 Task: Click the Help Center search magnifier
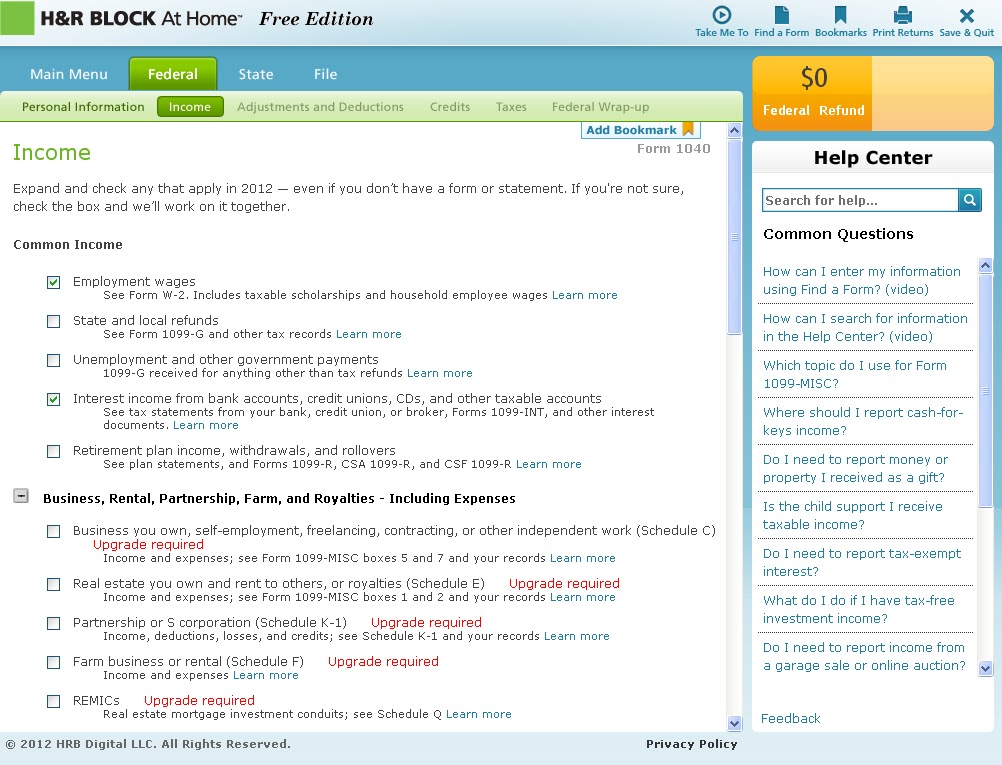click(969, 200)
